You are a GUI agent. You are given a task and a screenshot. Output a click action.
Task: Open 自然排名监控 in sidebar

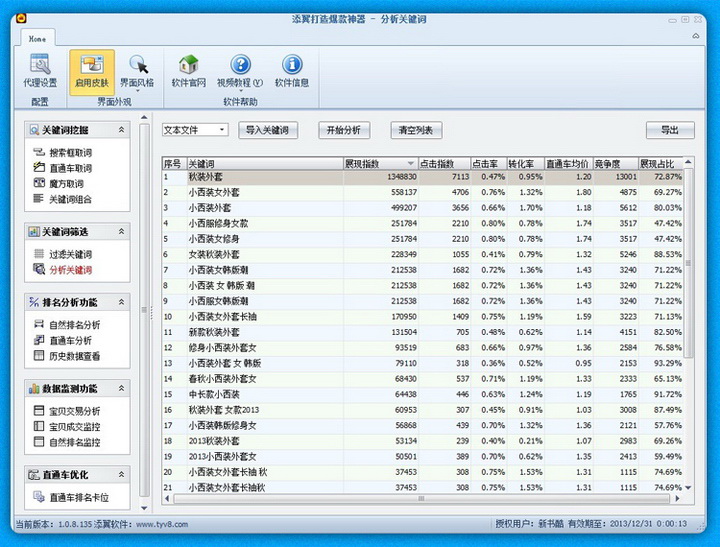pyautogui.click(x=67, y=442)
